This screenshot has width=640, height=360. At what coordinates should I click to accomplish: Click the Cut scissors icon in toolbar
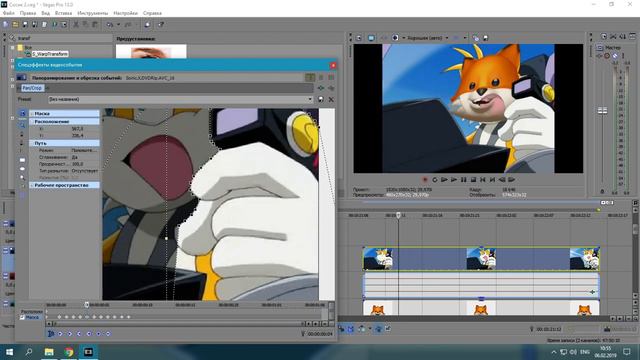tap(76, 24)
